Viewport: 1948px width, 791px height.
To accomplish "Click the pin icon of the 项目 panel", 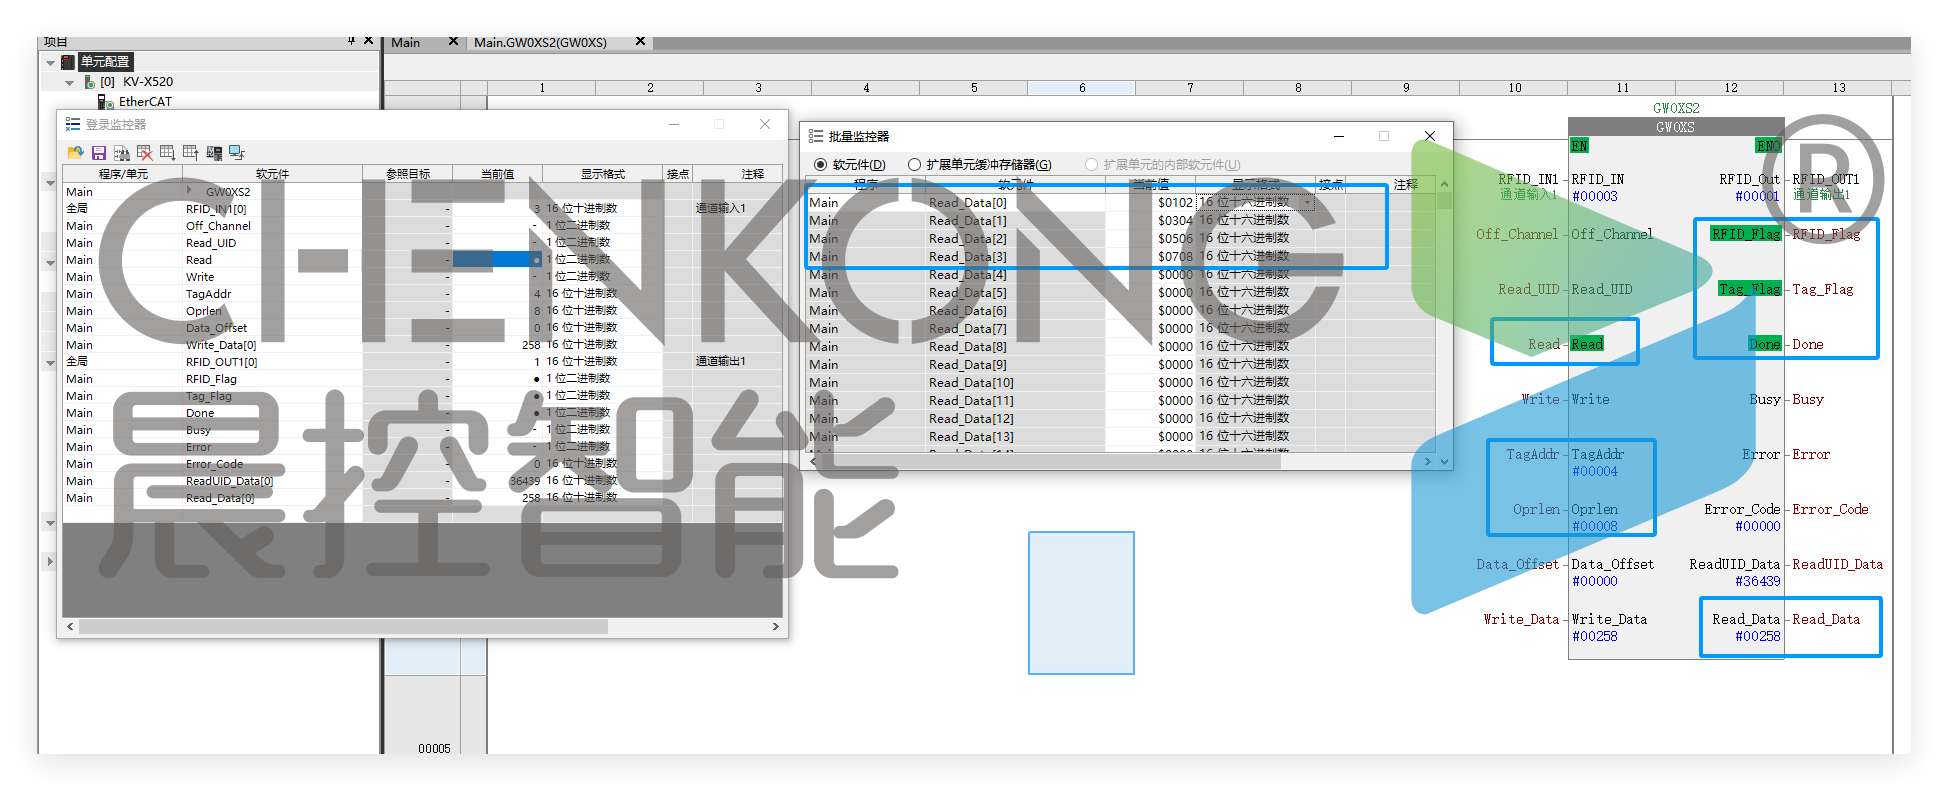I will 351,41.
